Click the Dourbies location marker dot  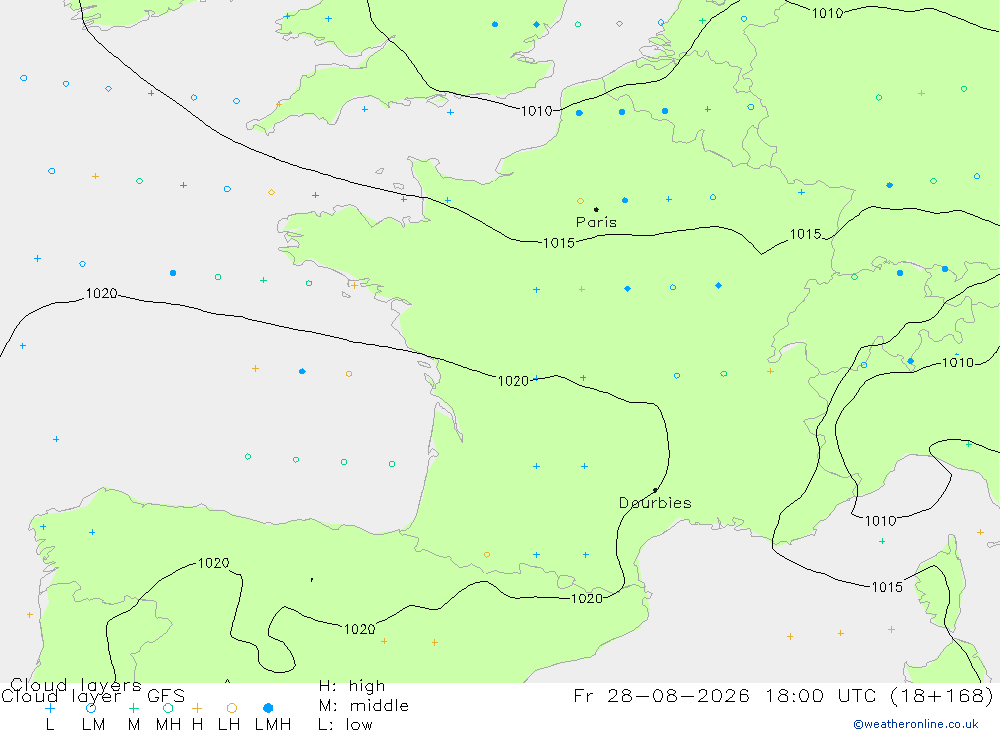point(655,490)
